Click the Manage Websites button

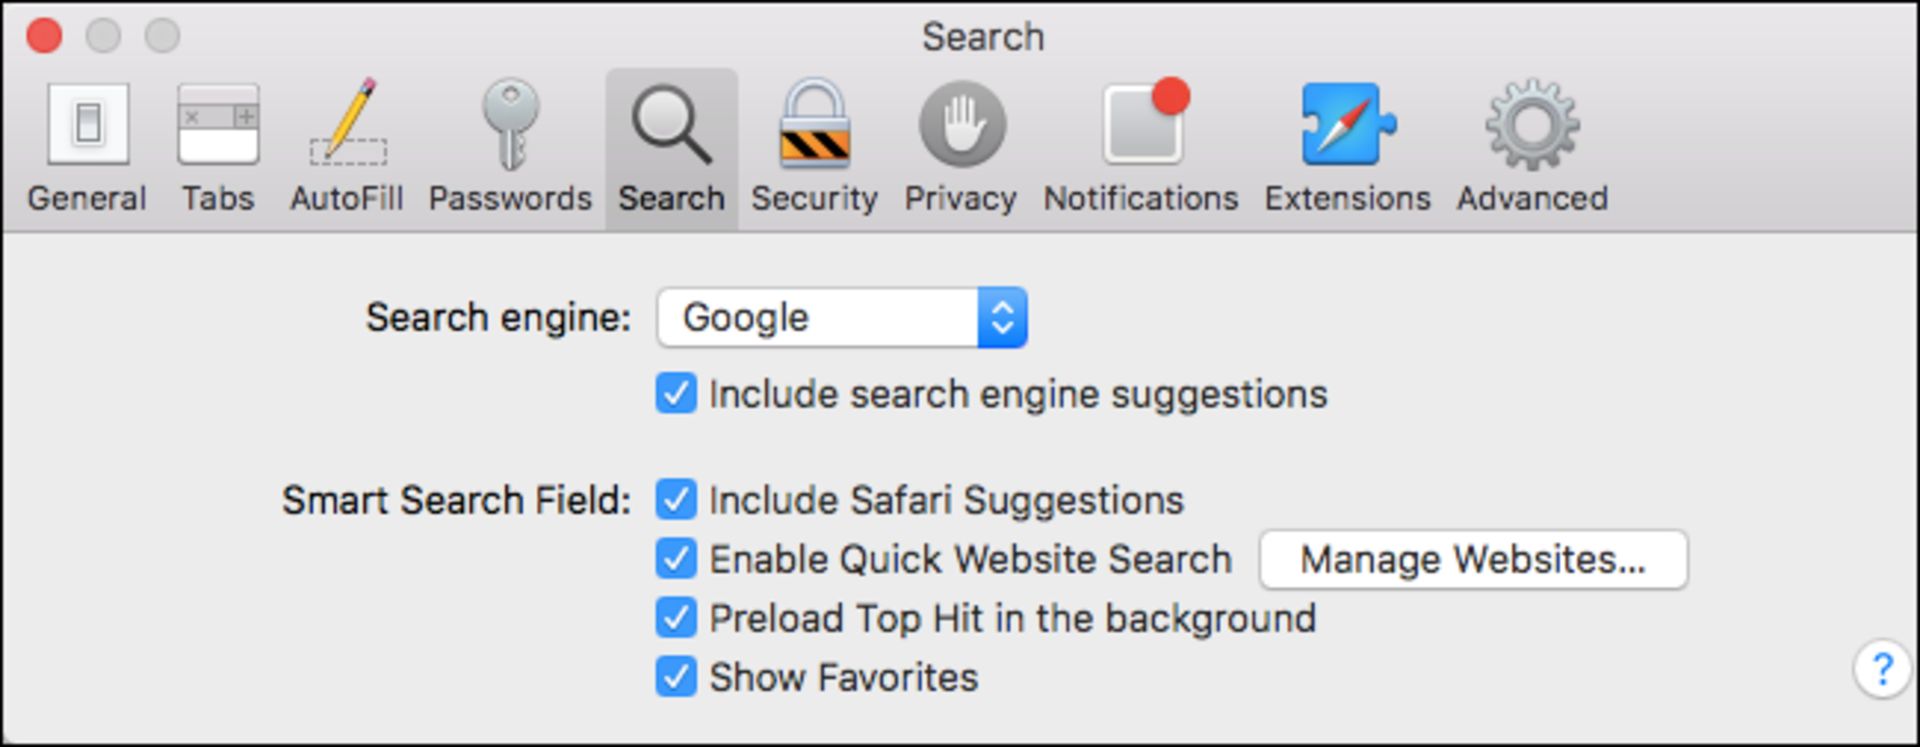[1473, 559]
